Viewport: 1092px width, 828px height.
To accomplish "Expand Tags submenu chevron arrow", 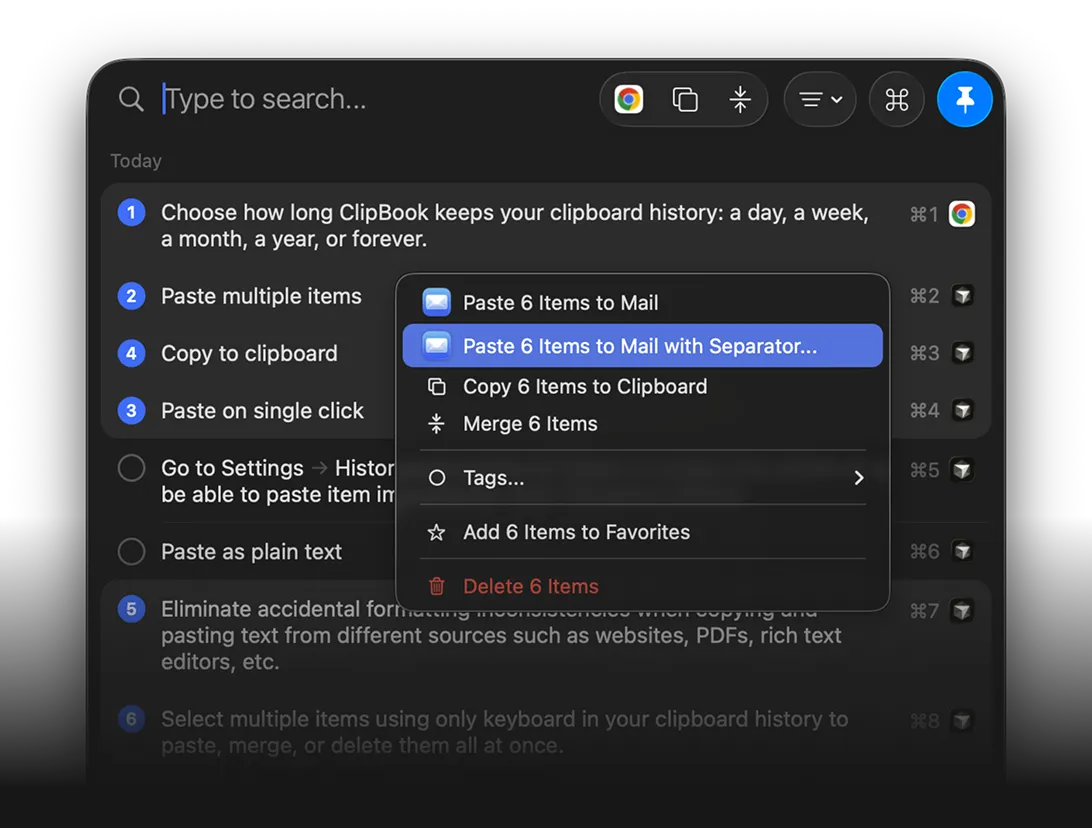I will tap(859, 478).
